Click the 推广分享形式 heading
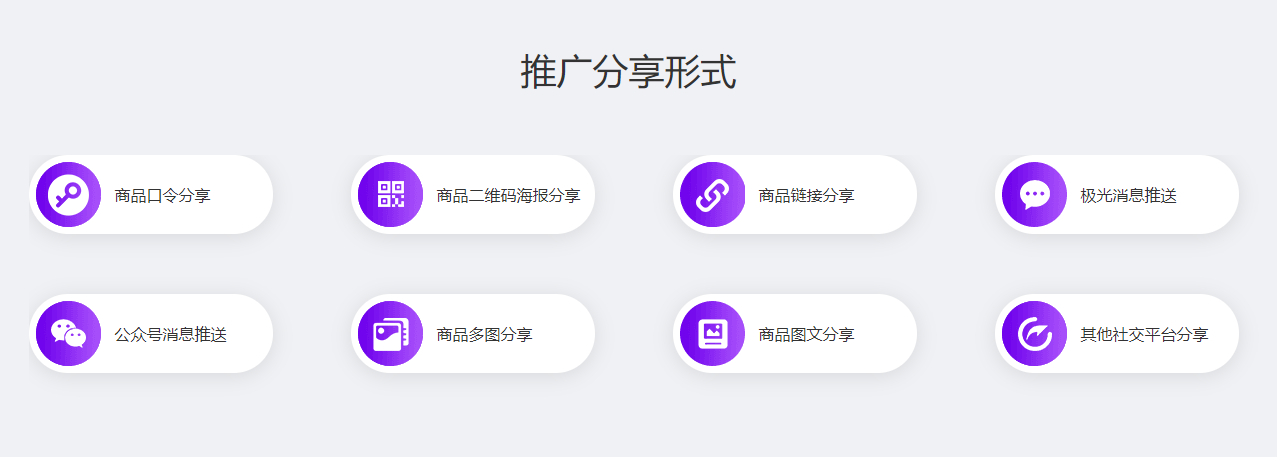This screenshot has height=457, width=1277. click(x=628, y=72)
